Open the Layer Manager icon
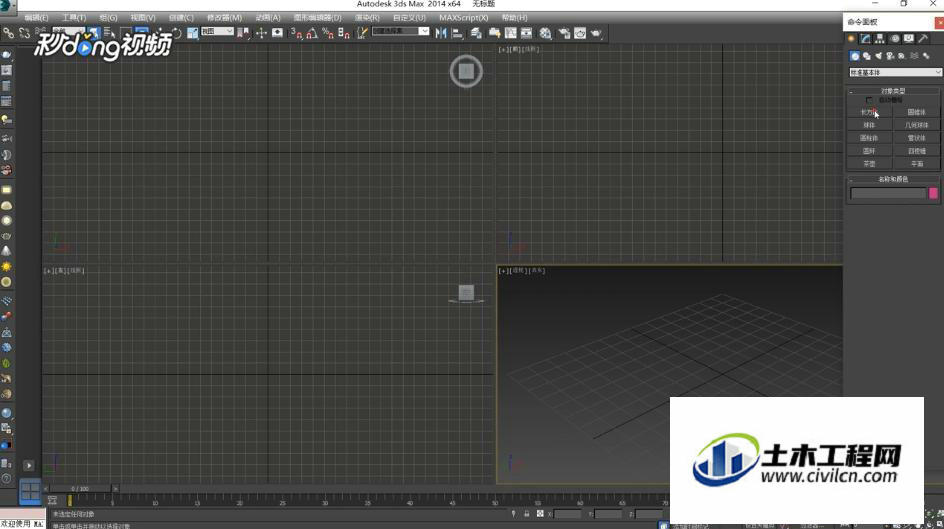 tap(476, 32)
